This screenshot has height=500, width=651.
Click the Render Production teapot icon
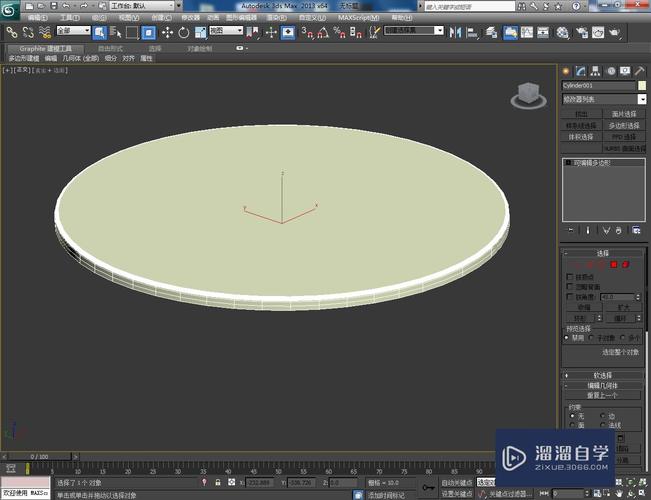pos(615,32)
